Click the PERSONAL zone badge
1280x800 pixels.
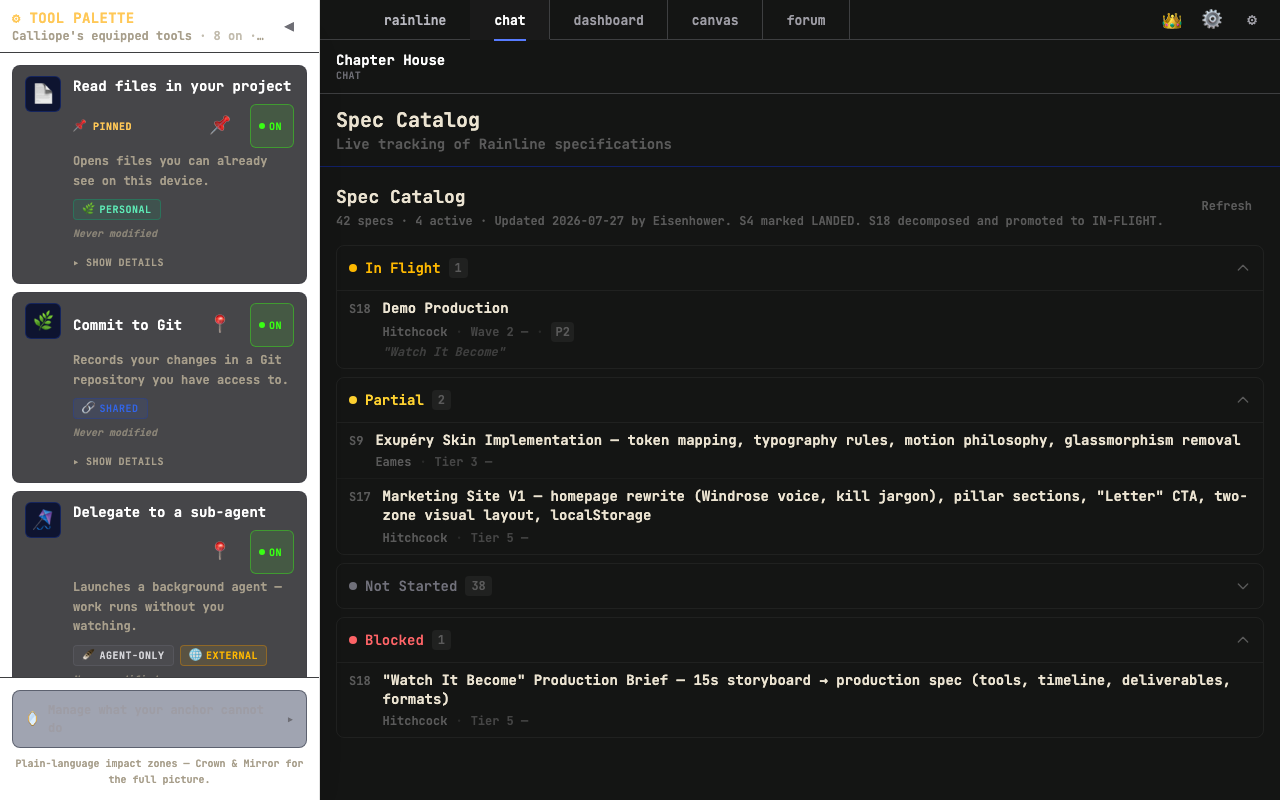(117, 209)
